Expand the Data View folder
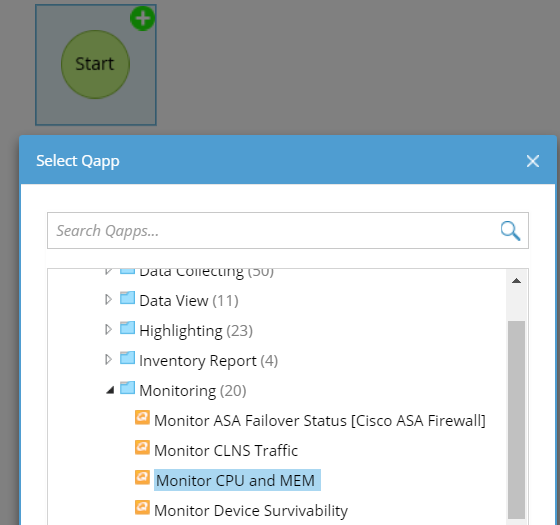This screenshot has width=560, height=525. click(x=108, y=299)
